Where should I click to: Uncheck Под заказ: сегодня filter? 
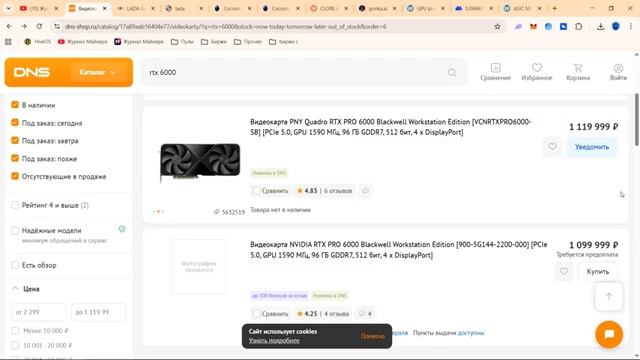tap(15, 122)
